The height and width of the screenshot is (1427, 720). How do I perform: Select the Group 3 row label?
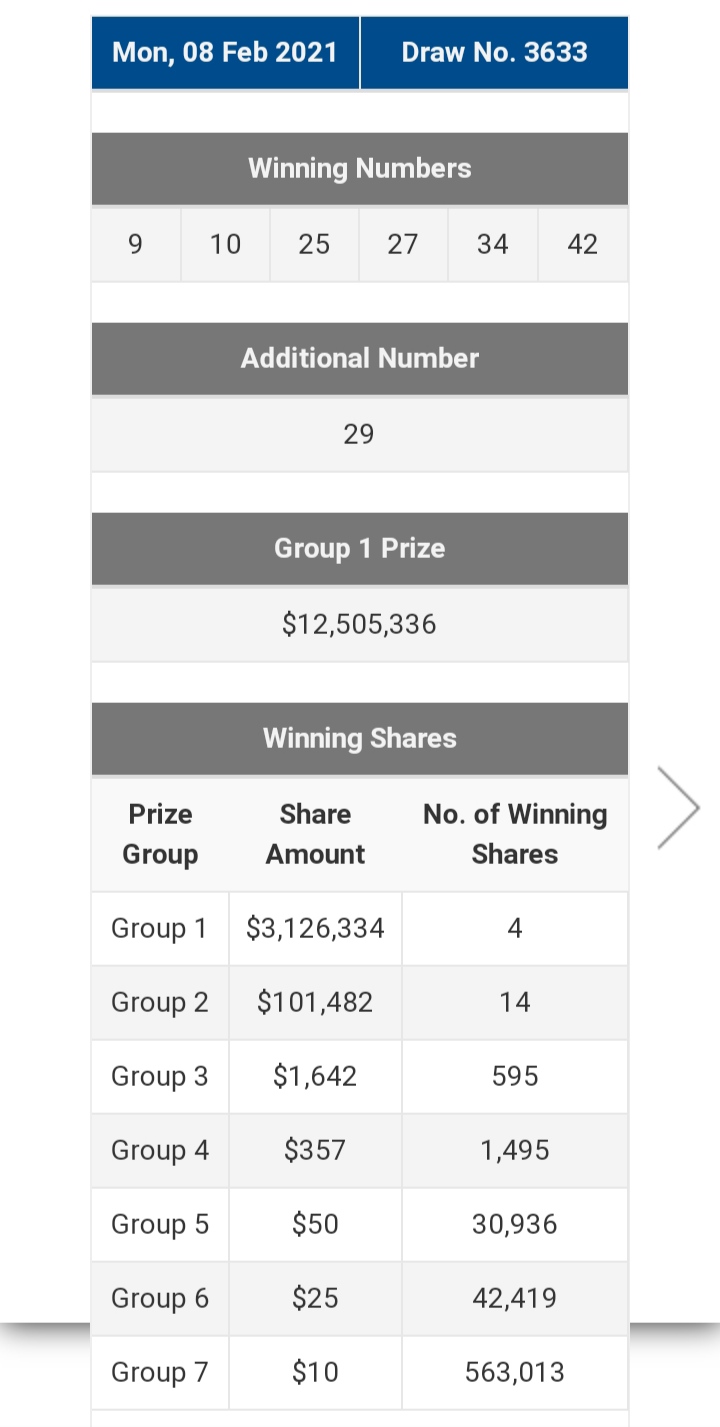(x=160, y=1076)
